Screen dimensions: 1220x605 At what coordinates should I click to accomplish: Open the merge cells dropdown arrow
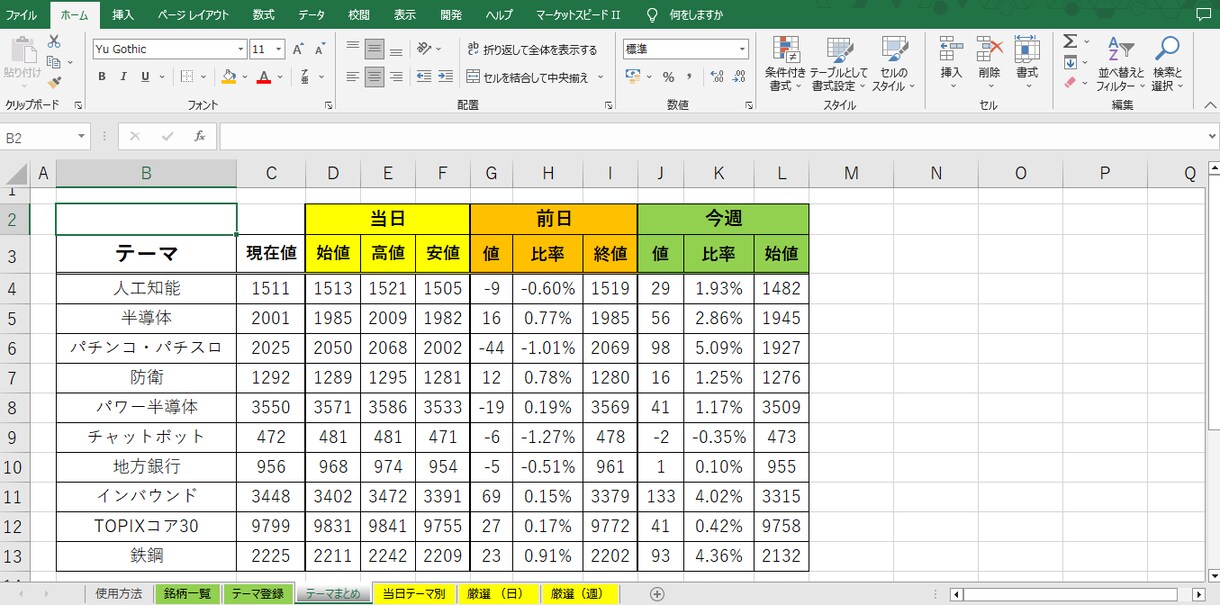tap(601, 77)
